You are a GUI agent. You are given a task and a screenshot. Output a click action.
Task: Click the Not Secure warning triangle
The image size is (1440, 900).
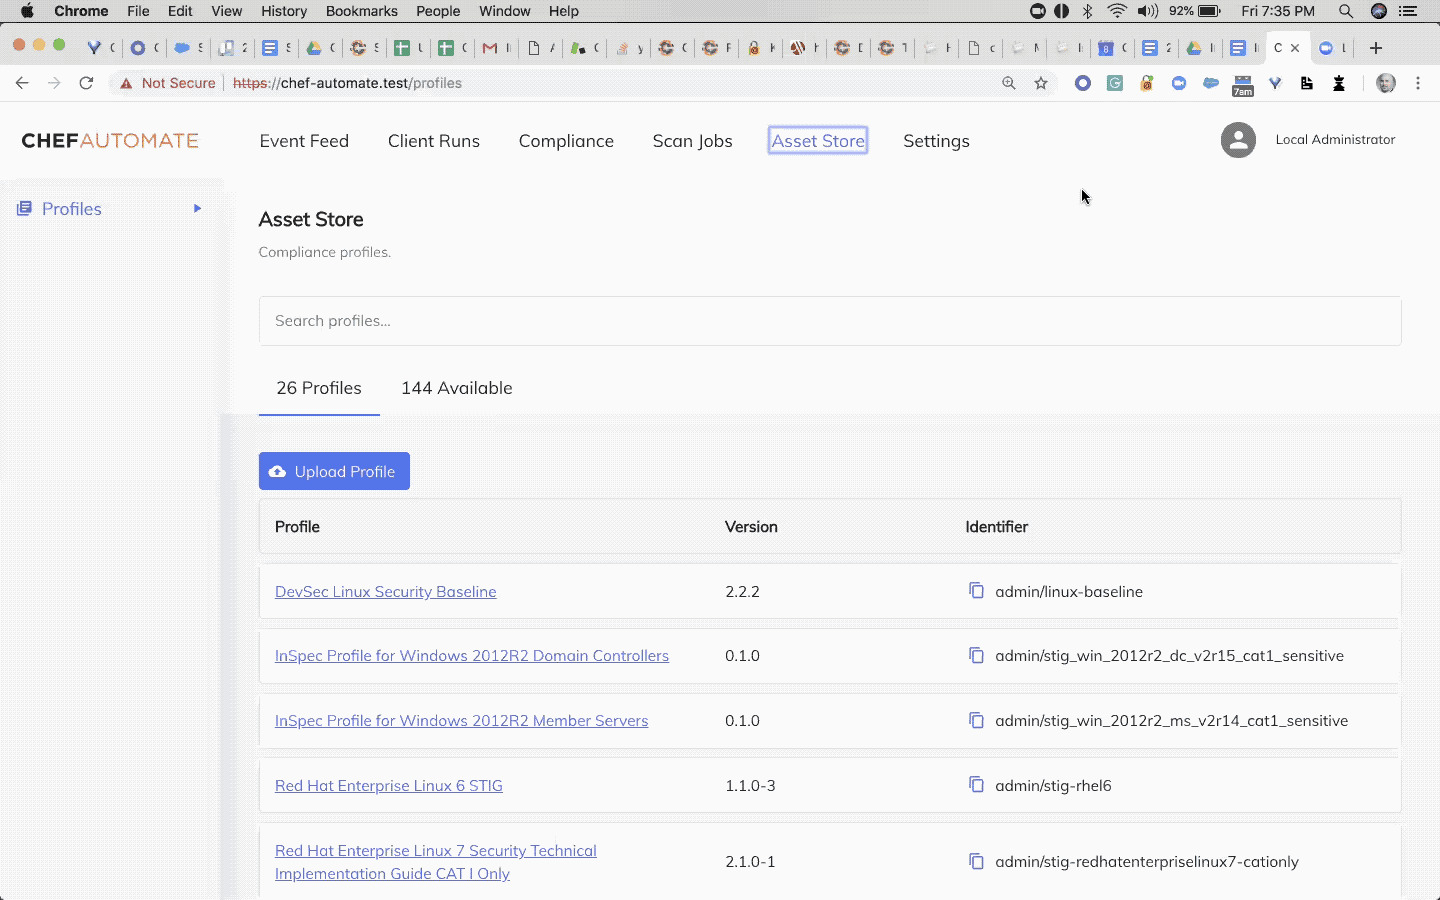126,83
